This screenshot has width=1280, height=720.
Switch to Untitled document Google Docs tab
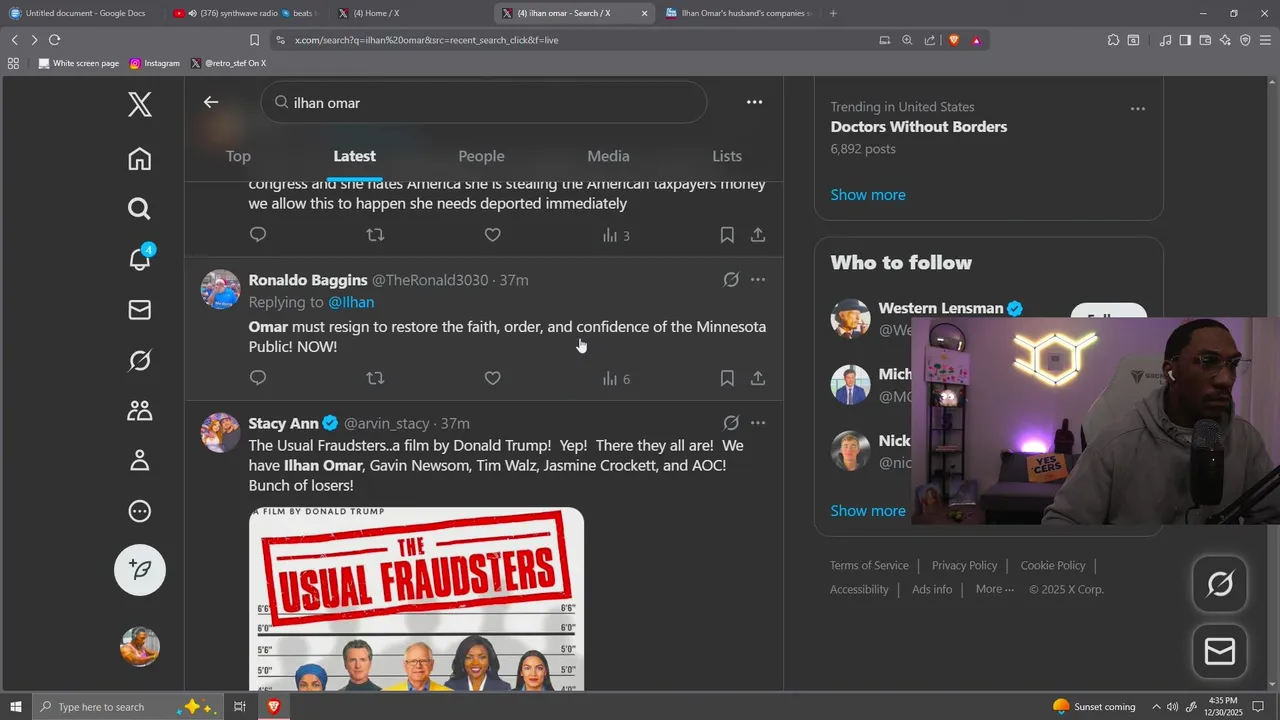80,13
